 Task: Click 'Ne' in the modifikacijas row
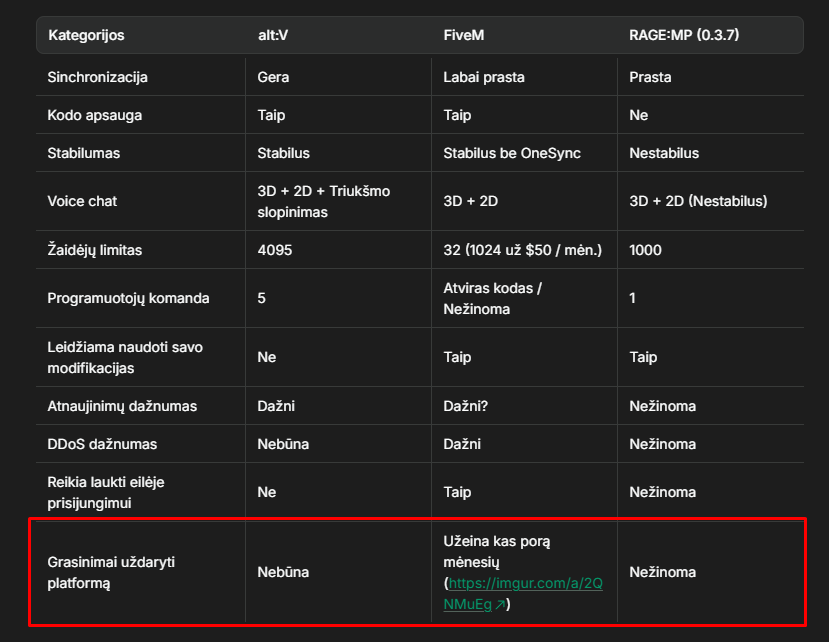266,357
